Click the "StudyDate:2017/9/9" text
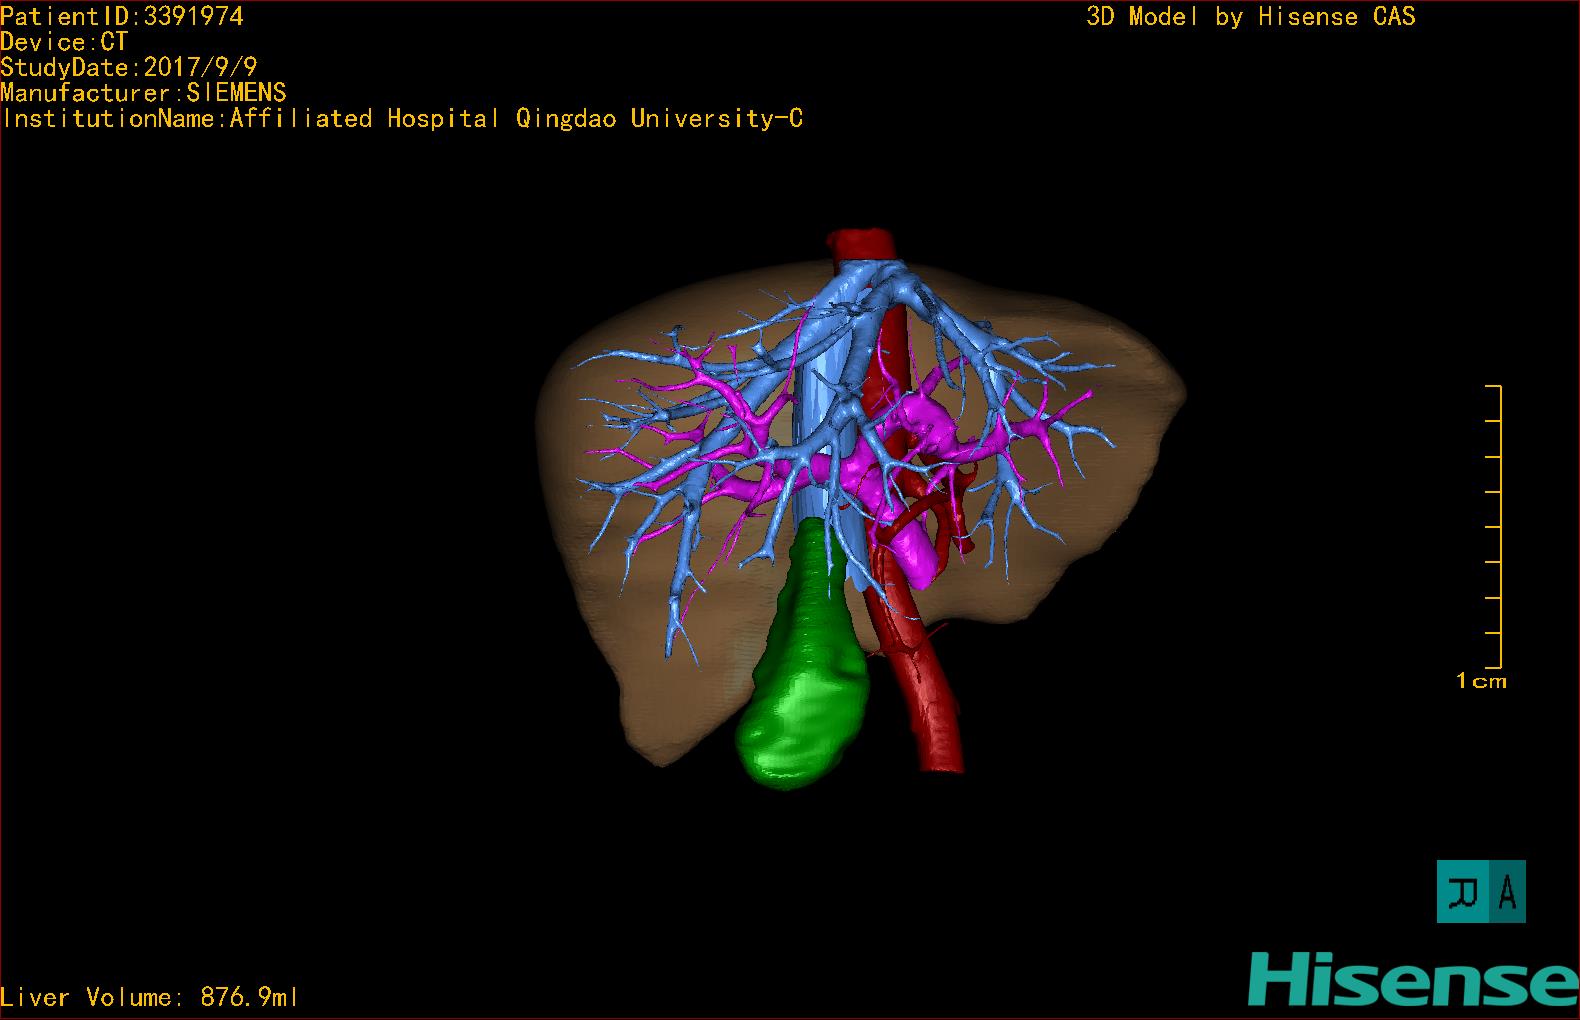The image size is (1580, 1020). 129,67
